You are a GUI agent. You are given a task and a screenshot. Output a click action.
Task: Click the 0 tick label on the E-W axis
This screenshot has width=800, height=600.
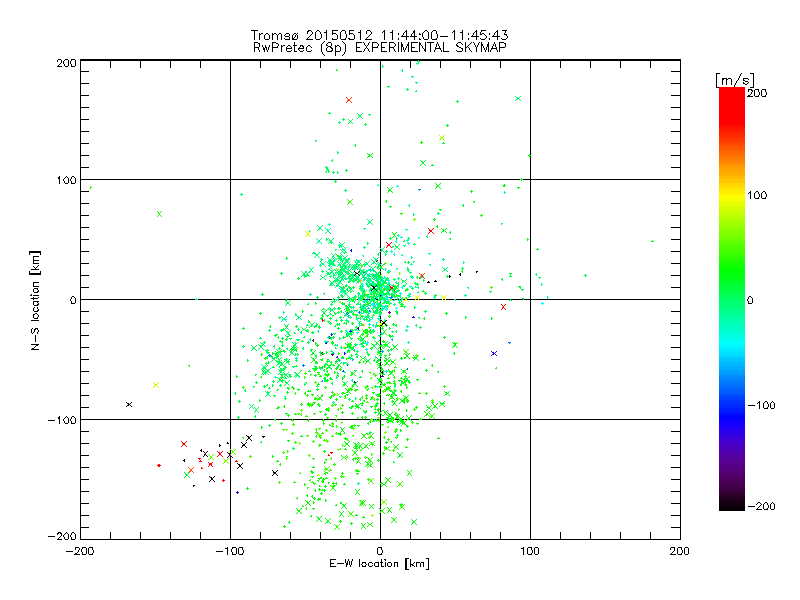point(380,552)
